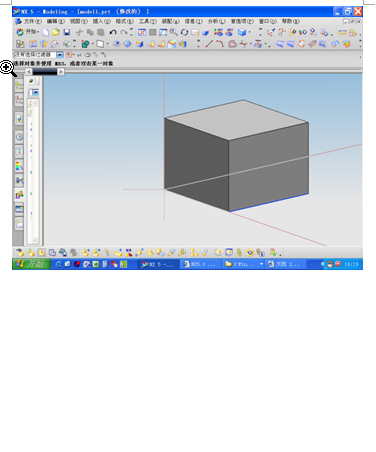Open the Internet Explorer sidebar tab
The width and height of the screenshot is (376, 452).
(19, 118)
